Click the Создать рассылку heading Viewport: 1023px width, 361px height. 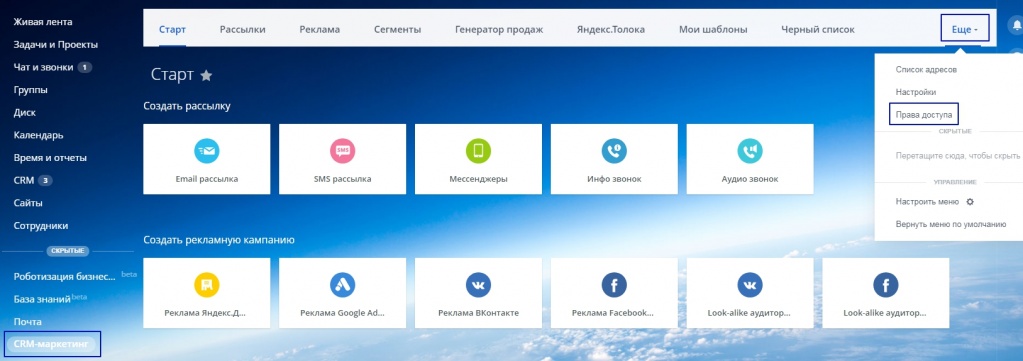187,105
